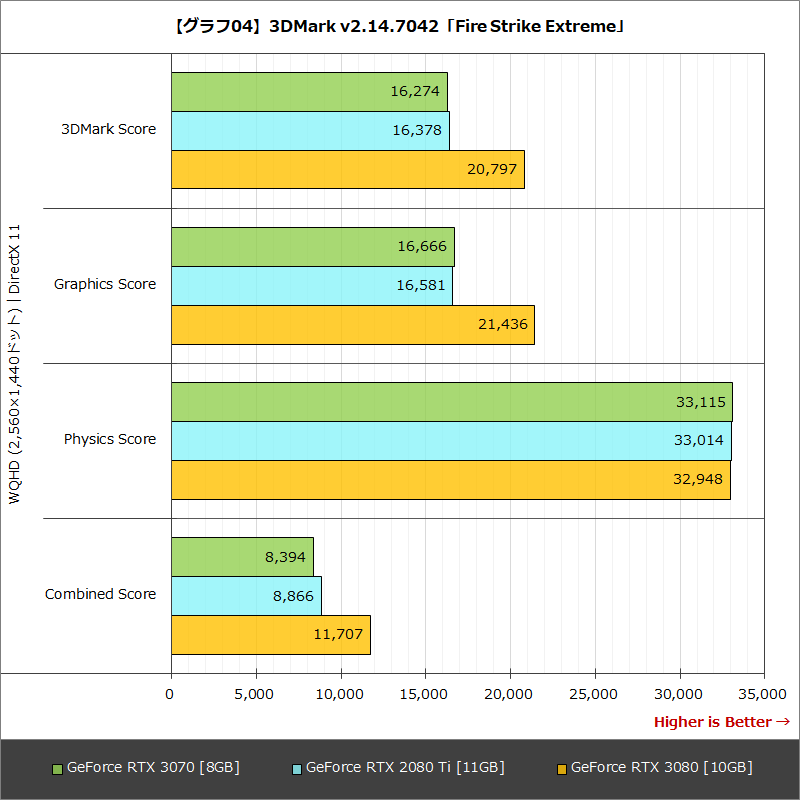800x800 pixels.
Task: Select the Combined Score axis label
Action: pyautogui.click(x=100, y=594)
